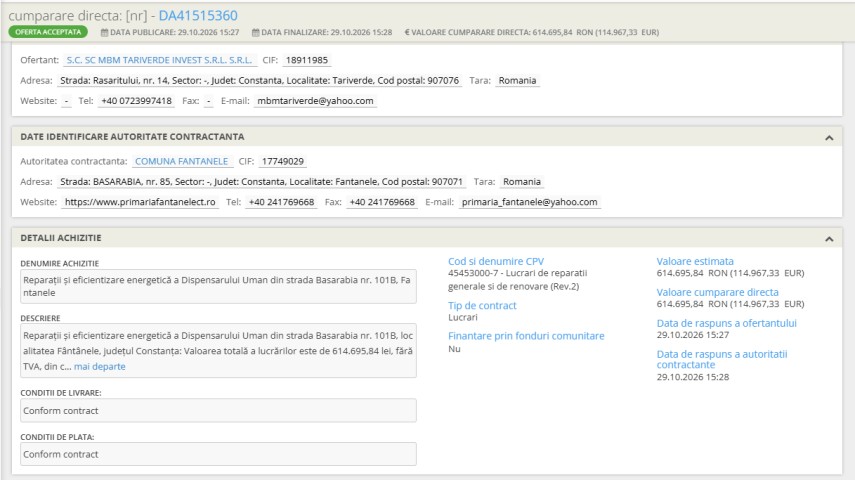
Task: Expand description with mai departe link
Action: click(x=100, y=367)
